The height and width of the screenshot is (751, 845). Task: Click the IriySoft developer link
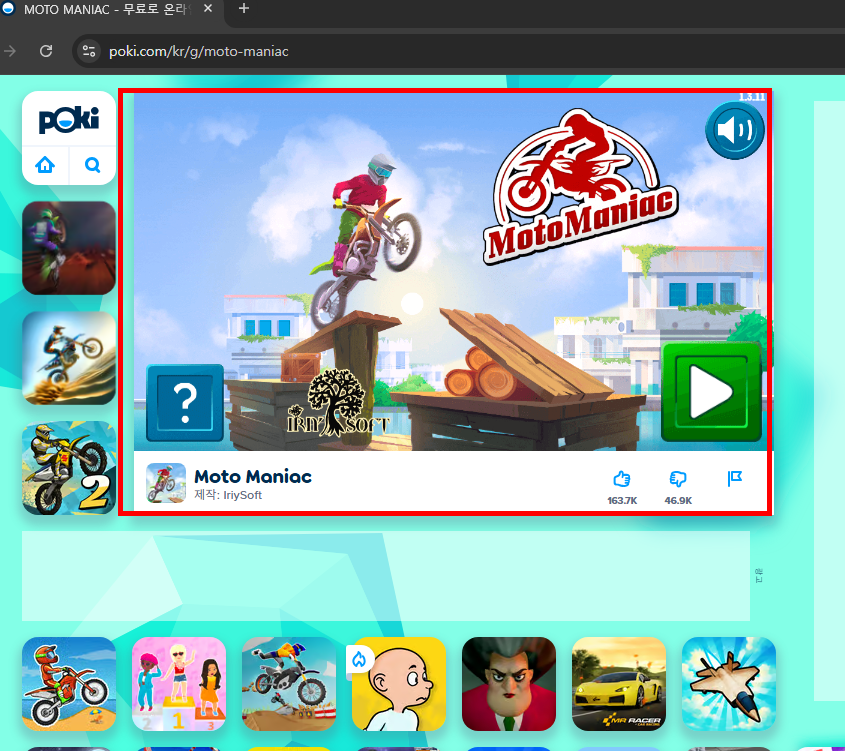coord(243,495)
